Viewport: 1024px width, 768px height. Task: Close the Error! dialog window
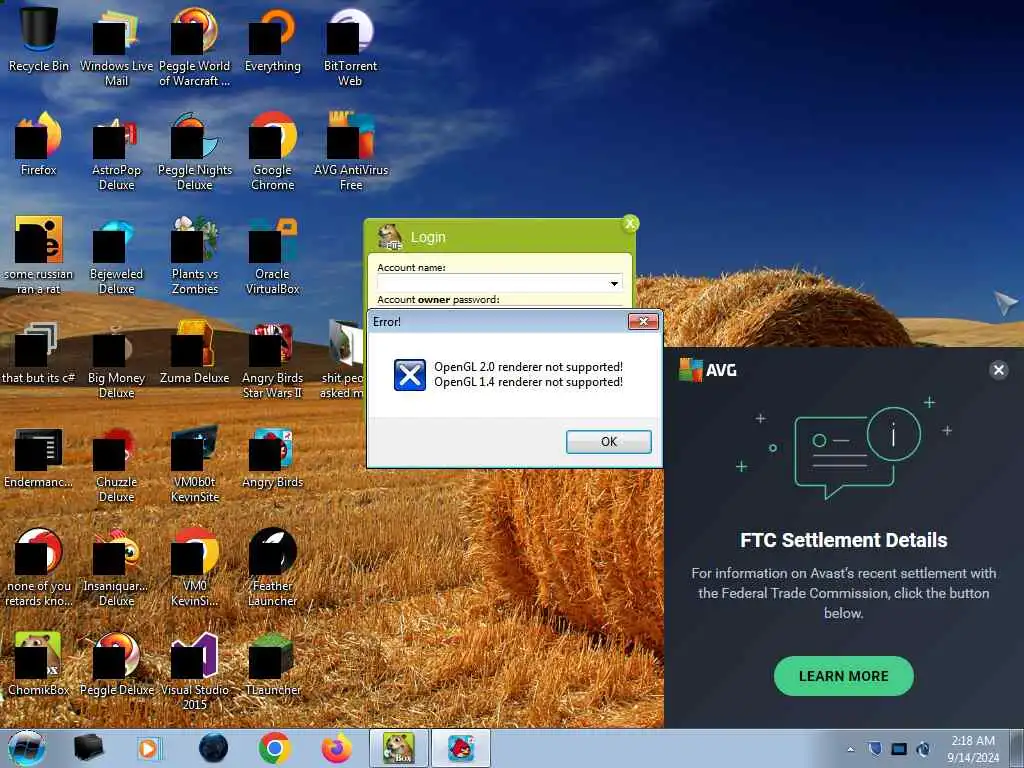click(643, 321)
